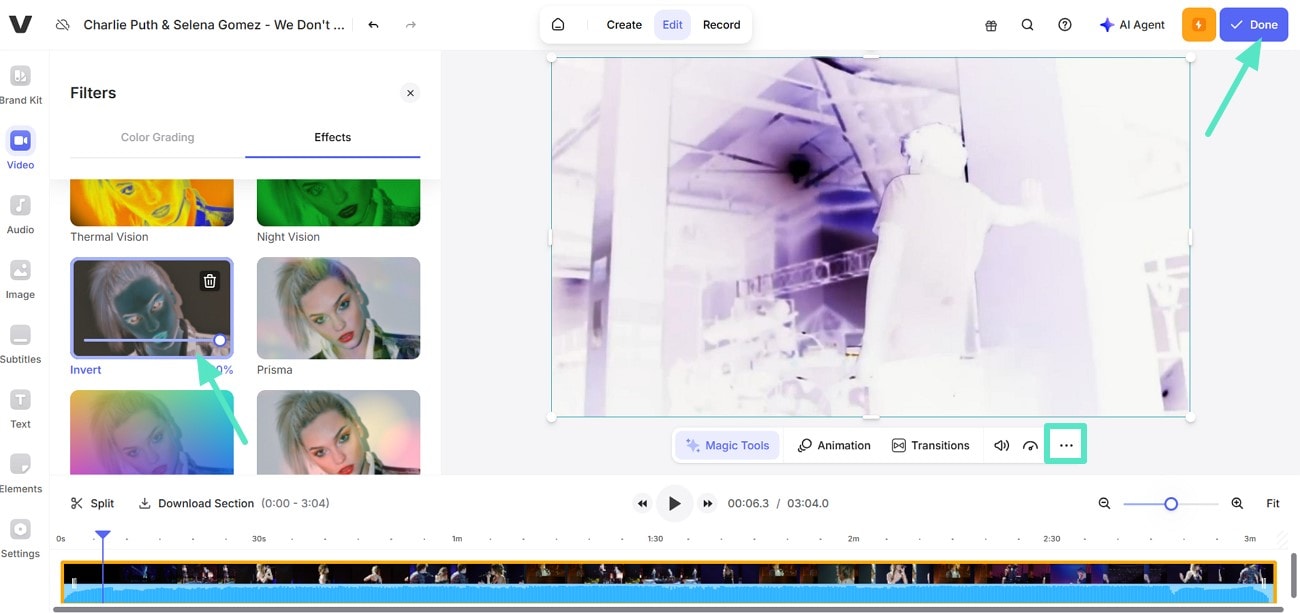Screen dimensions: 1300x613
Task: Click the cloud save status icon
Action: [63, 25]
